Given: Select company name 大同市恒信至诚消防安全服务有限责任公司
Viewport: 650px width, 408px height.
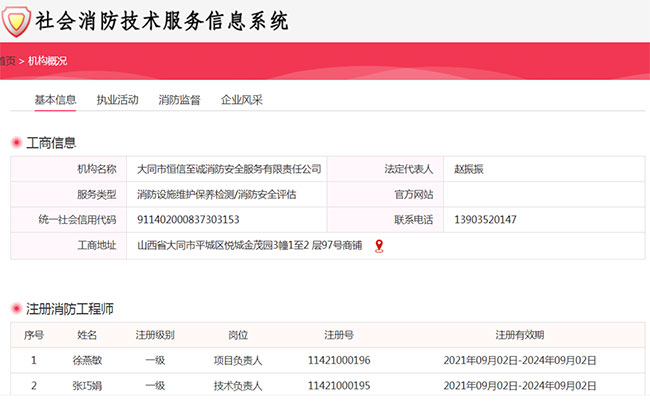Looking at the screenshot, I should pyautogui.click(x=229, y=169).
